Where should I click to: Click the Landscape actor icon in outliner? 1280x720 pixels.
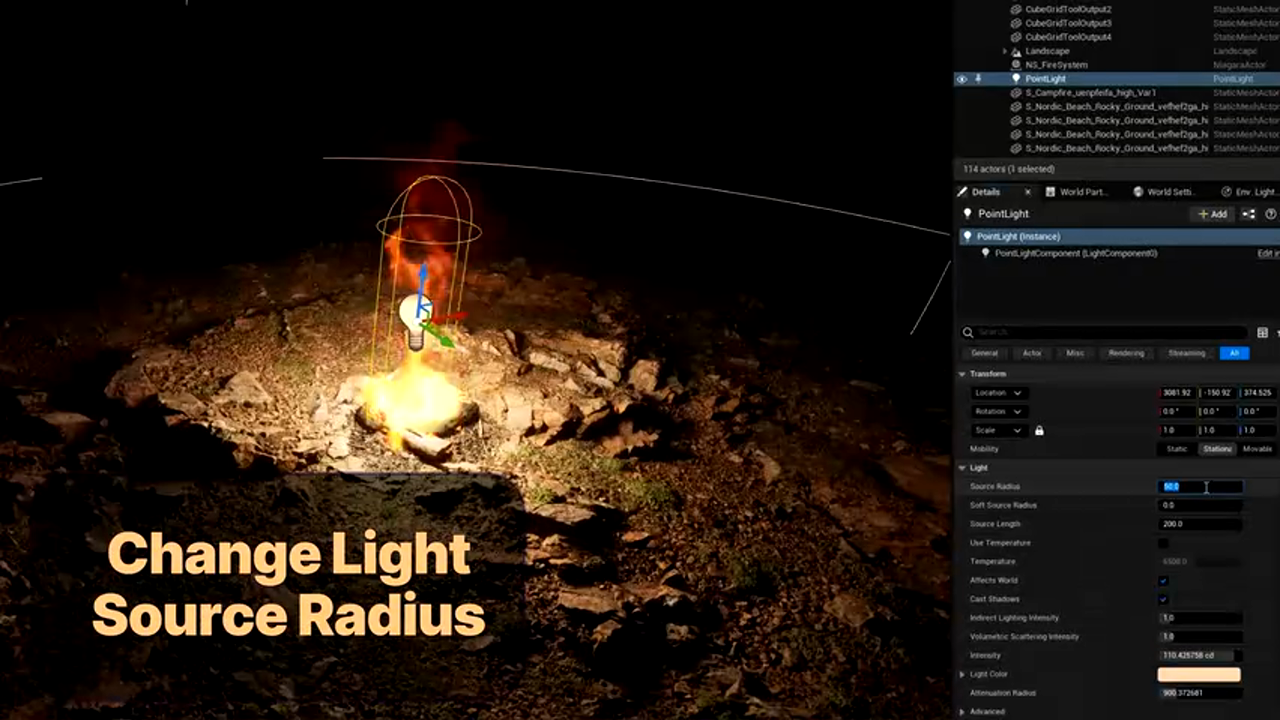click(1016, 51)
